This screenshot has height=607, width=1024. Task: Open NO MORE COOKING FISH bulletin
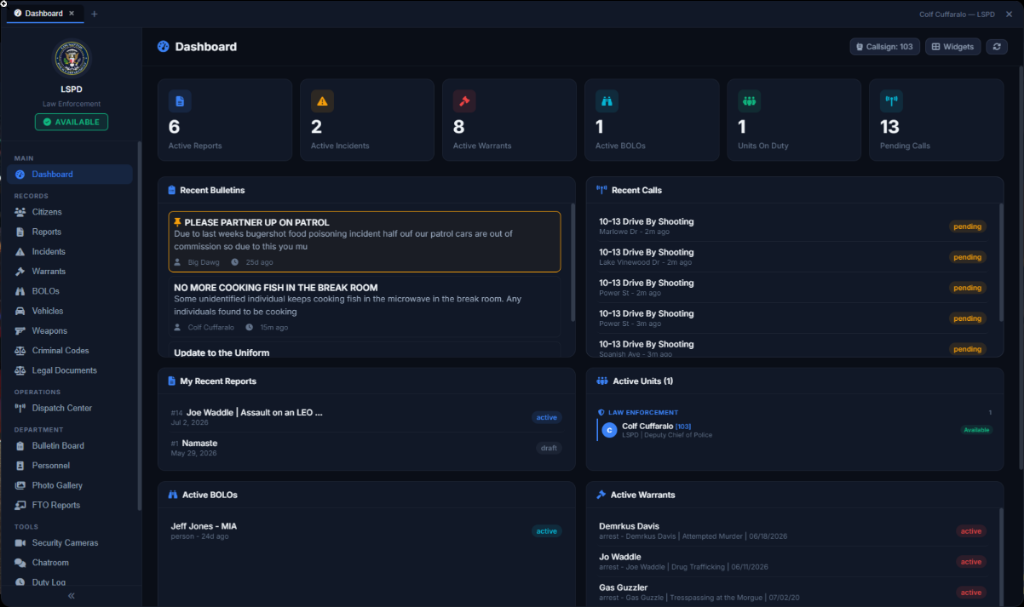coord(364,307)
